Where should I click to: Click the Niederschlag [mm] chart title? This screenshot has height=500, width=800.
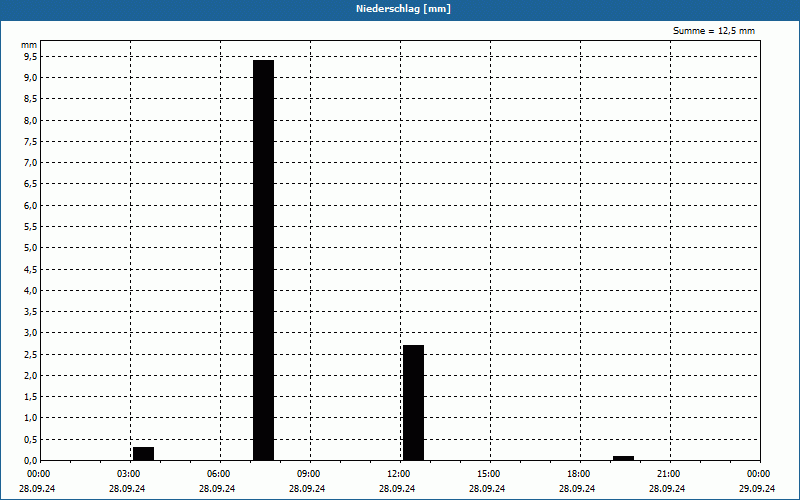pos(403,9)
